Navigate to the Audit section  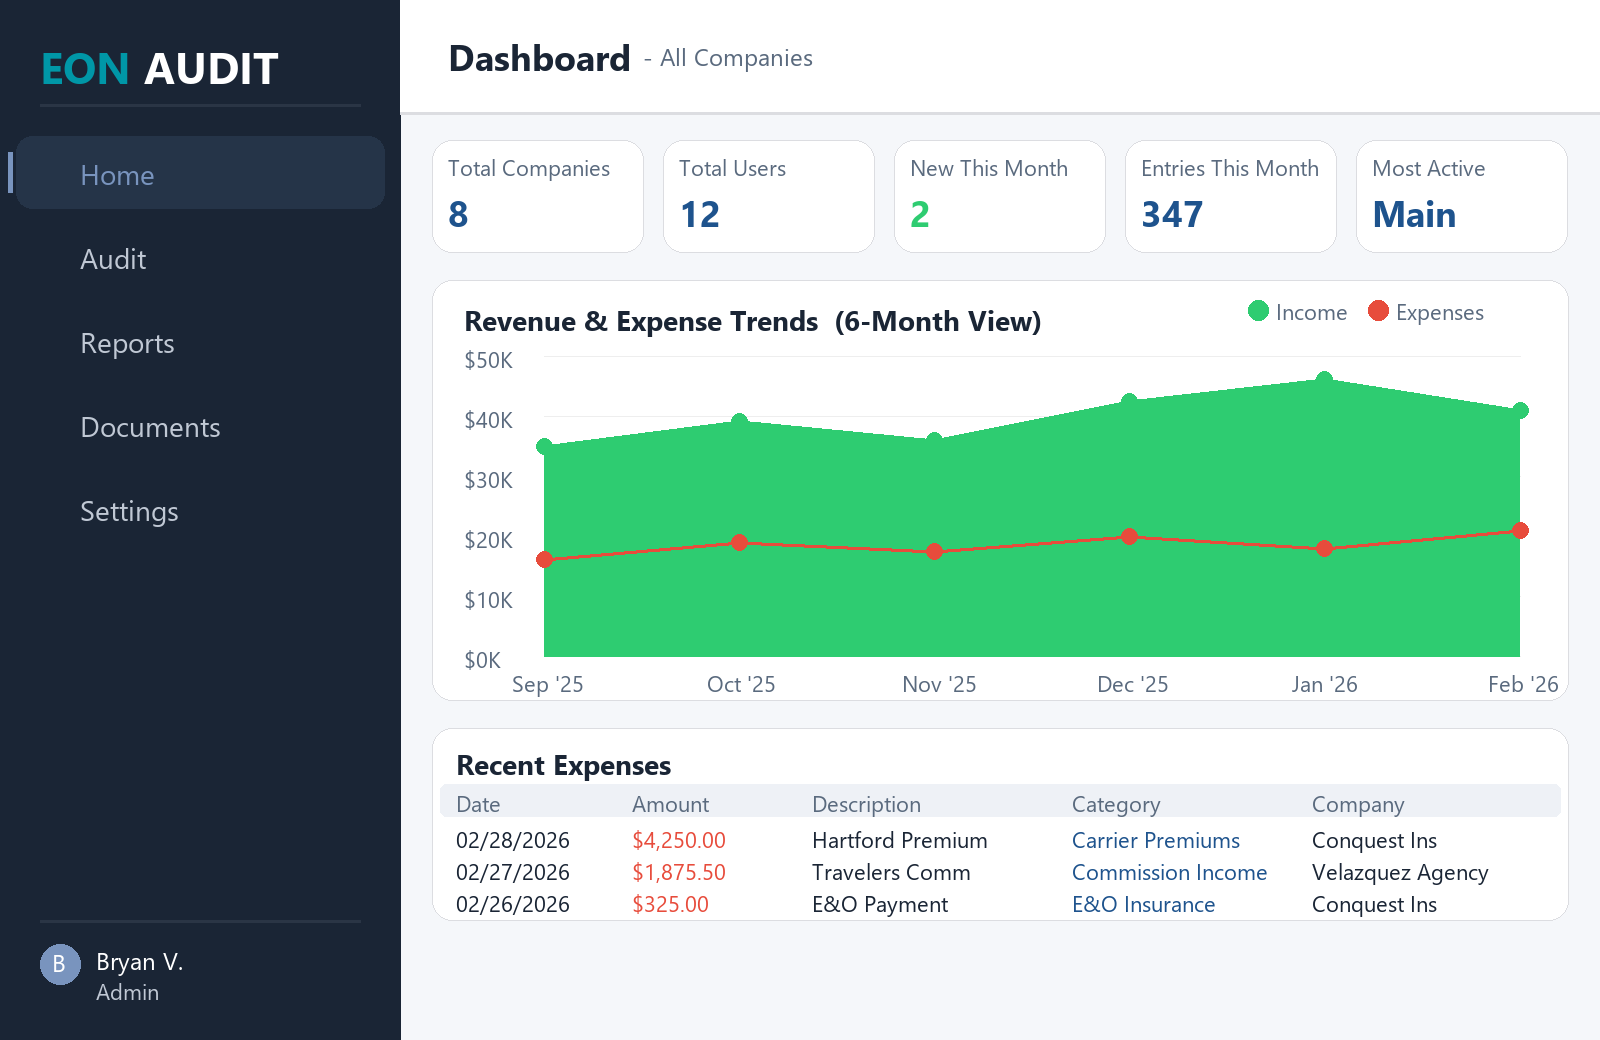(x=113, y=259)
